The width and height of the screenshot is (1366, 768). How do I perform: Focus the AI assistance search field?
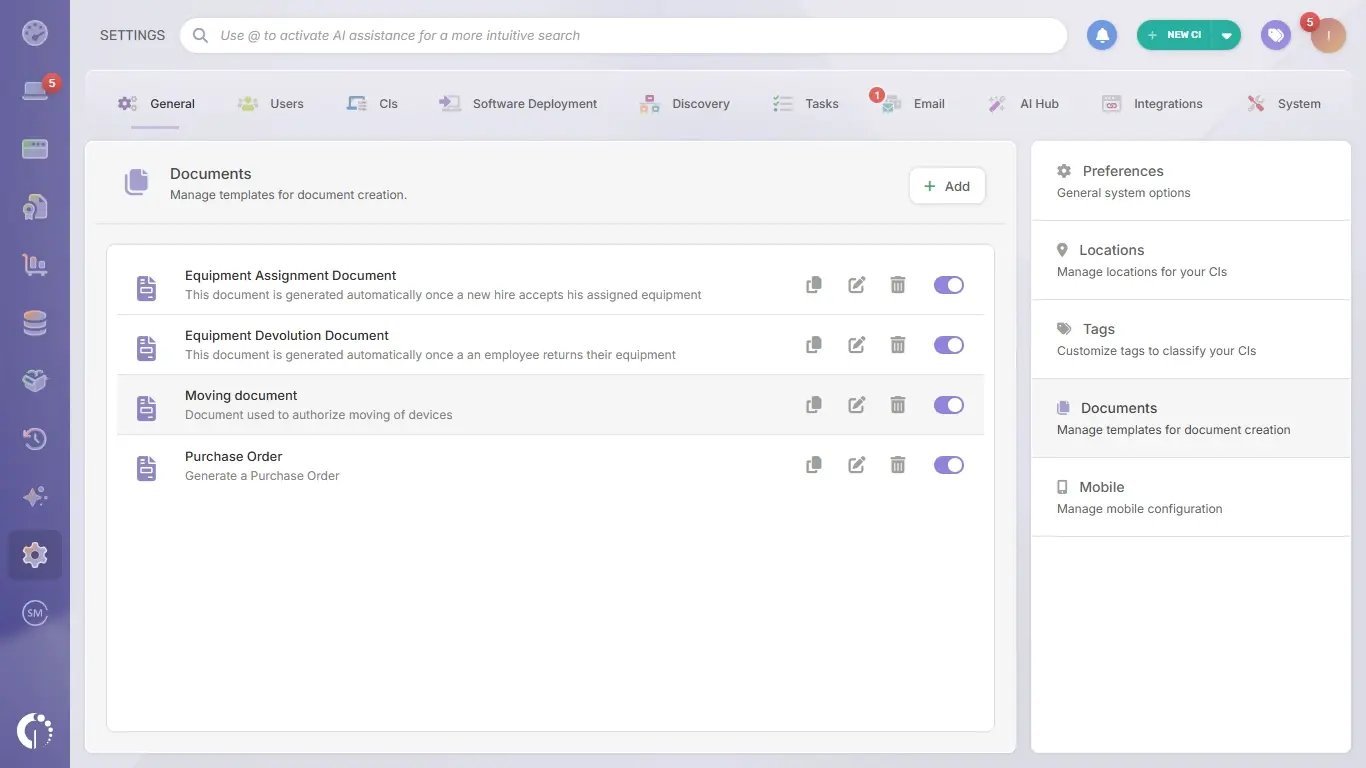pyautogui.click(x=624, y=35)
